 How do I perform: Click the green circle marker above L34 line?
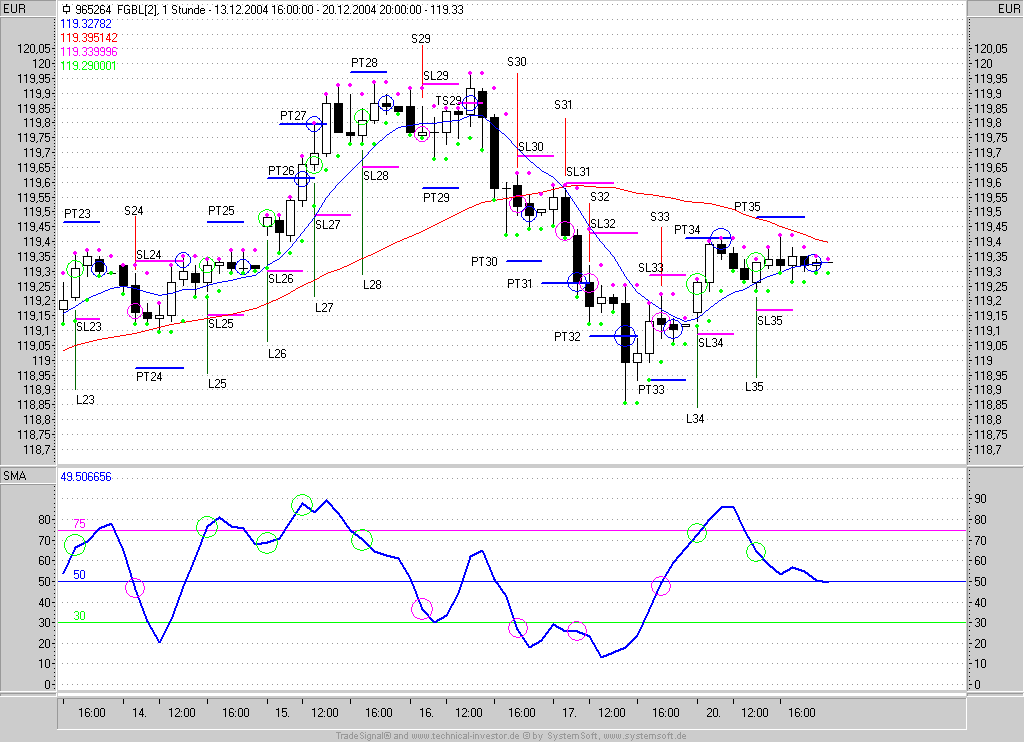(697, 284)
